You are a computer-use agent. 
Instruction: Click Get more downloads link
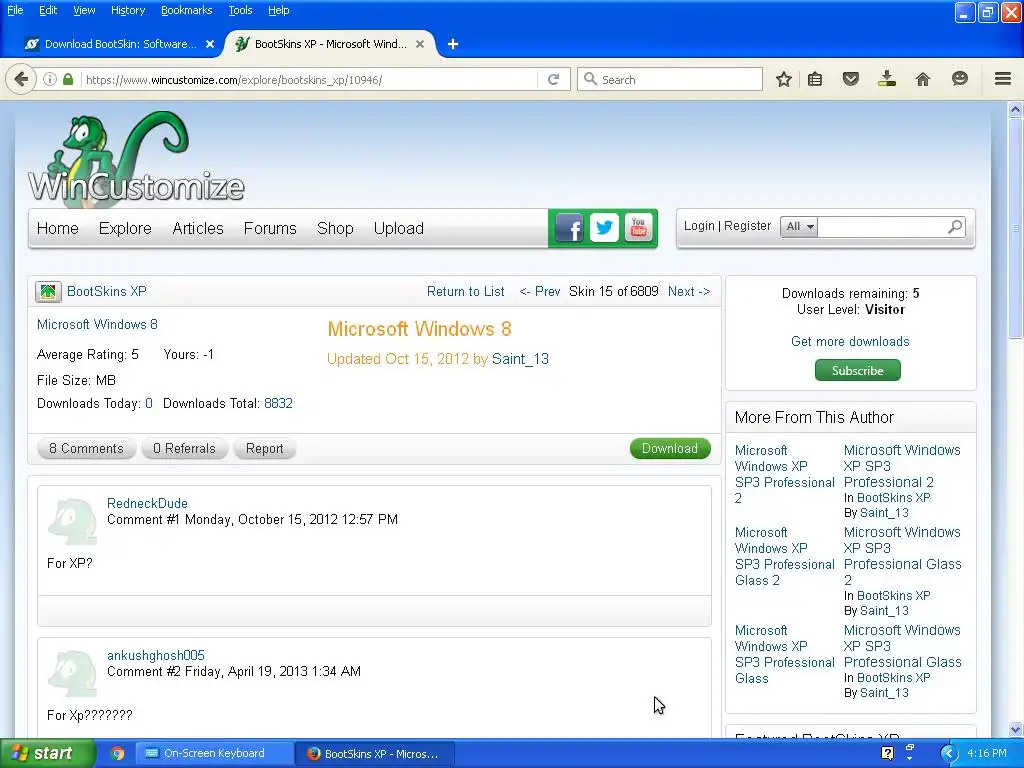(850, 342)
